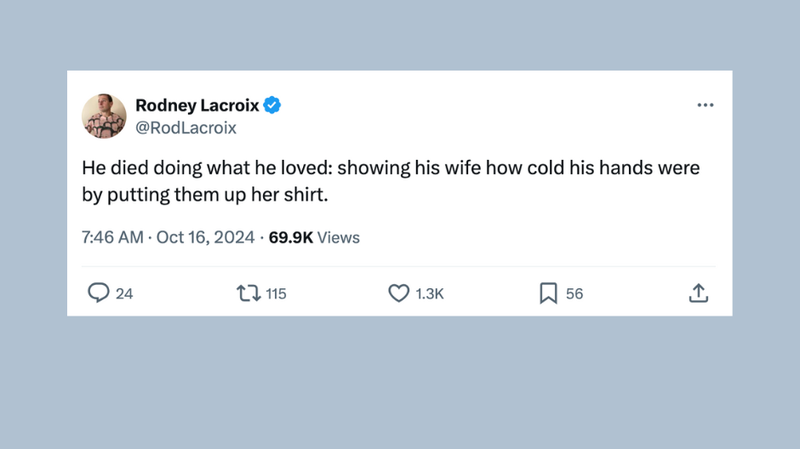Open the three-dot more options menu
This screenshot has width=800, height=449.
[705, 105]
